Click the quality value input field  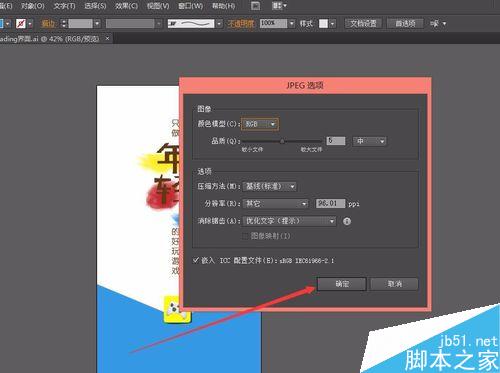click(336, 141)
